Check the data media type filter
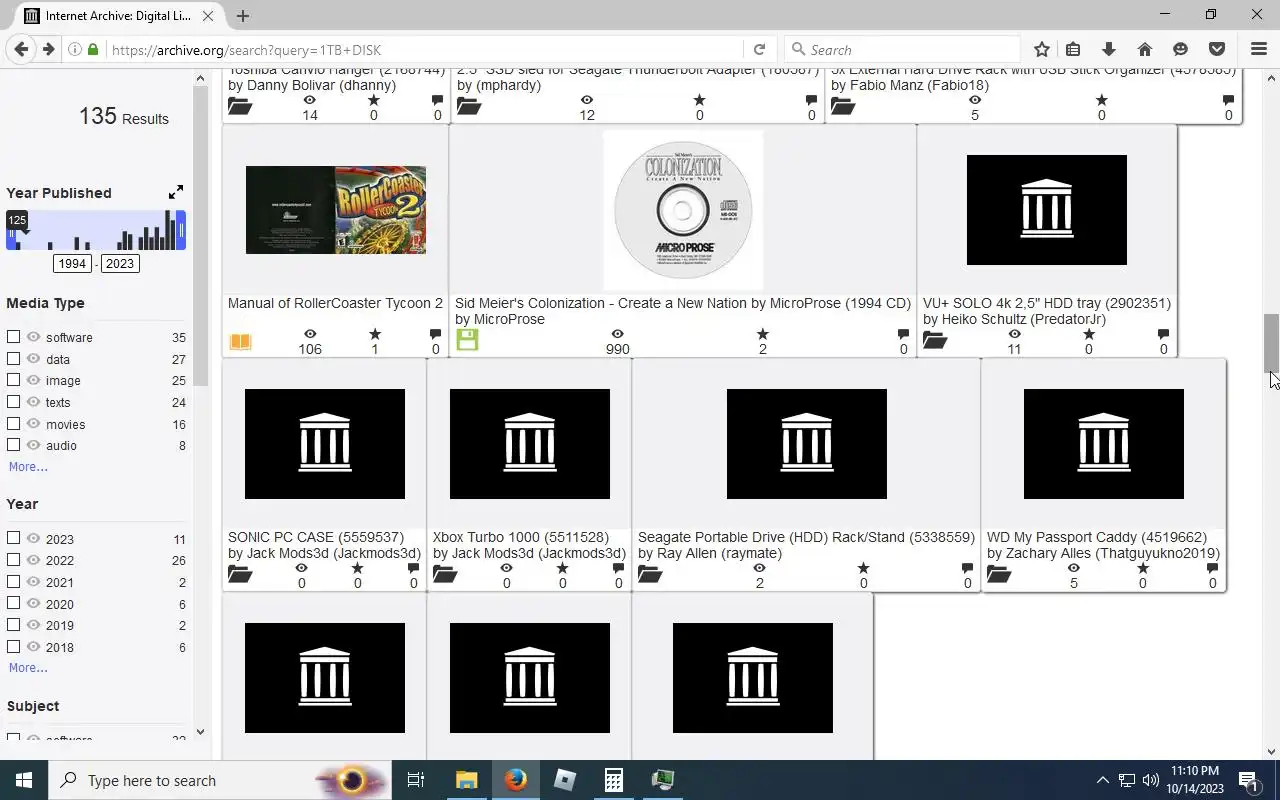Viewport: 1280px width, 800px height. tap(14, 359)
